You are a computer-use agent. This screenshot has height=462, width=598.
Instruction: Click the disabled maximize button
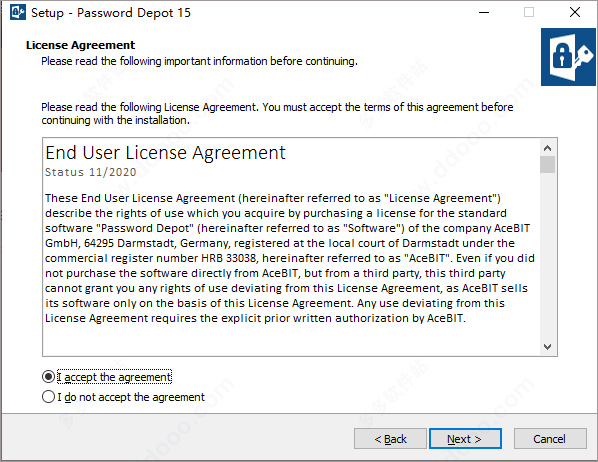529,13
